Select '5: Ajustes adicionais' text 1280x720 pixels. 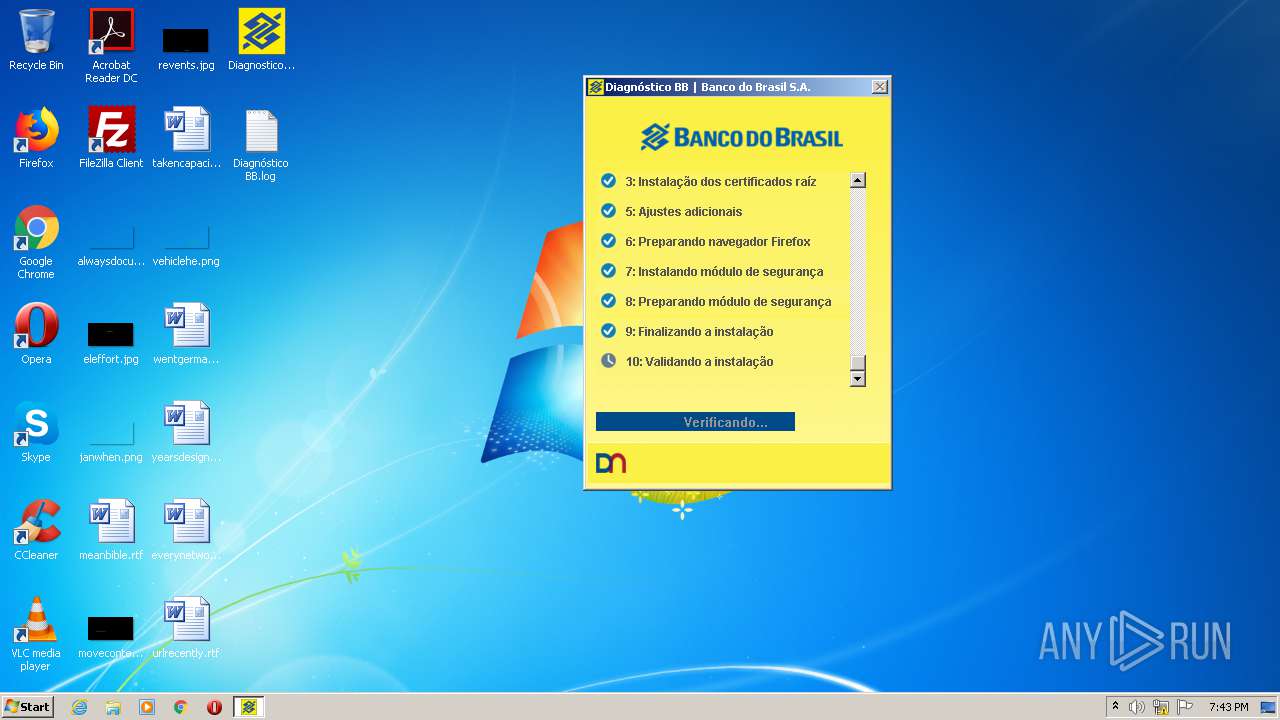(684, 212)
